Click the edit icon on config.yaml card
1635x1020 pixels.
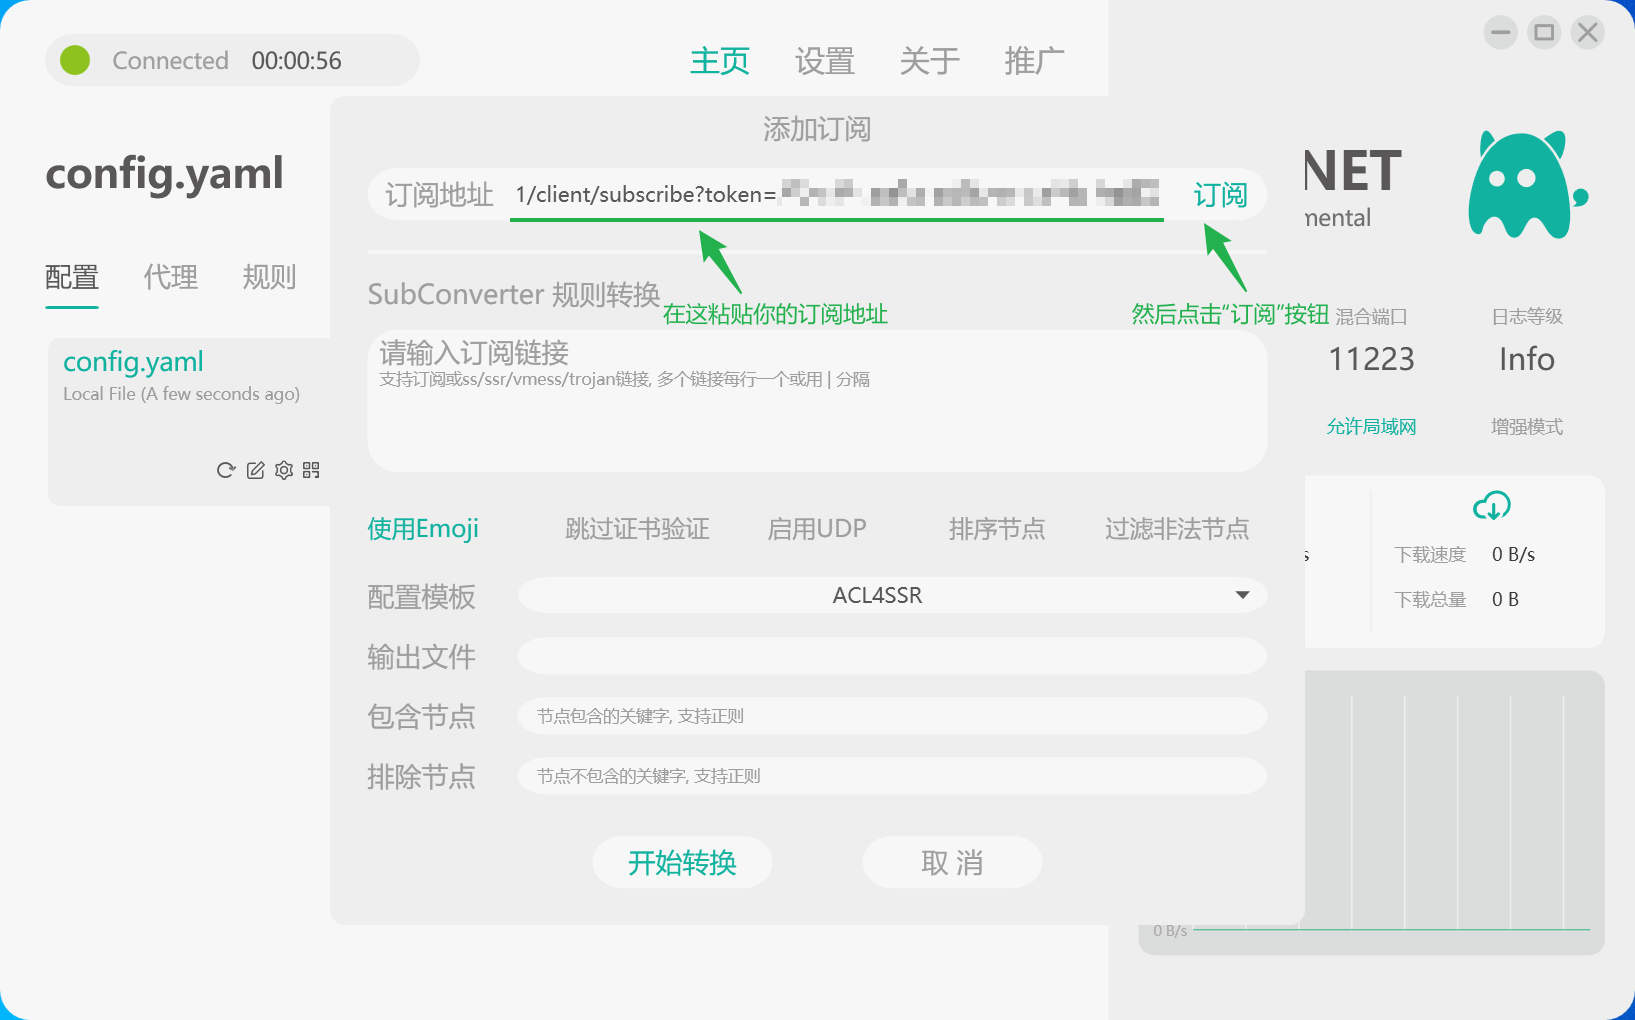[255, 470]
